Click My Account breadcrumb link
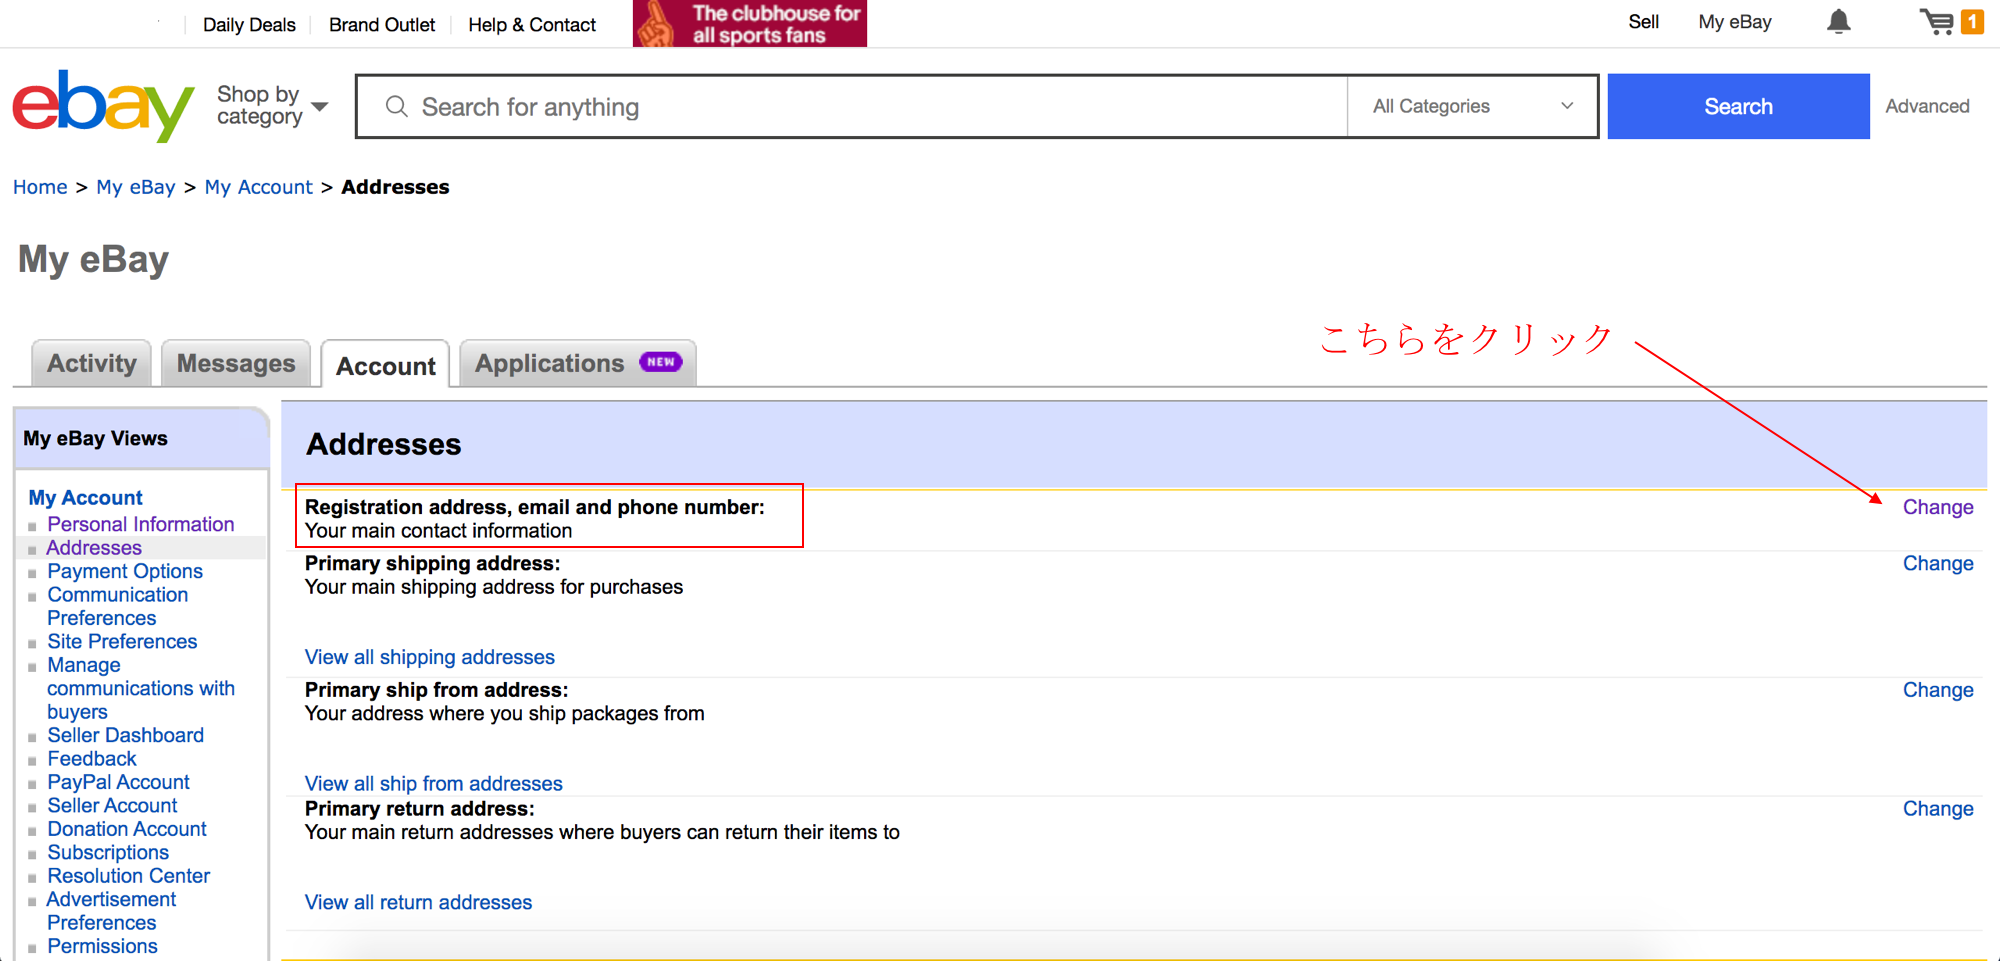Viewport: 2000px width, 961px height. click(258, 187)
